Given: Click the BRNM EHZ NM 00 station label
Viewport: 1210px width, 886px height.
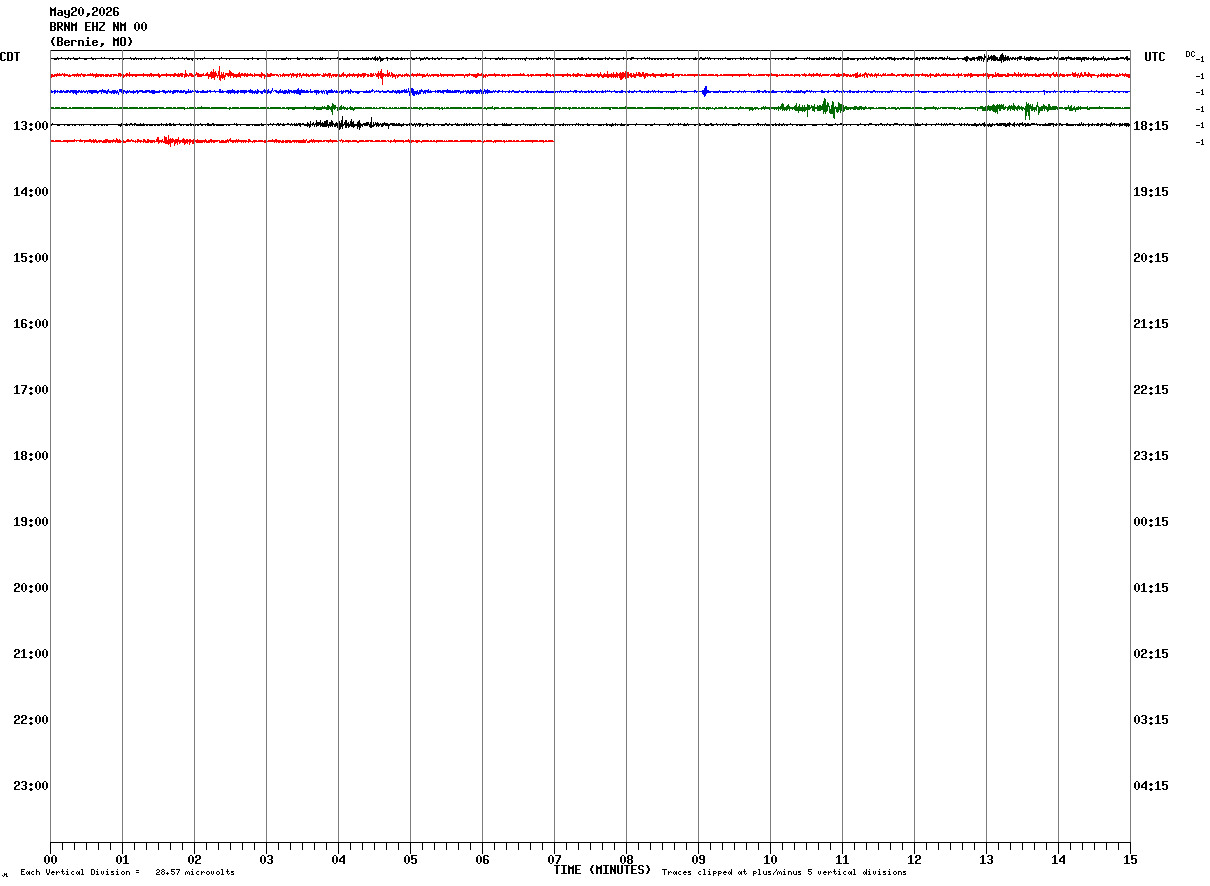Looking at the screenshot, I should pos(98,27).
